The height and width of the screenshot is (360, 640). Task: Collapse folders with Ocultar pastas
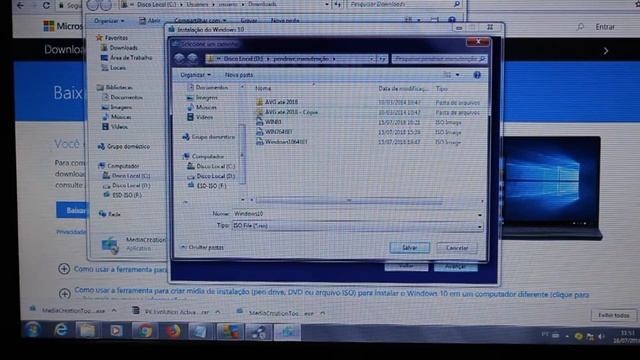[202, 247]
